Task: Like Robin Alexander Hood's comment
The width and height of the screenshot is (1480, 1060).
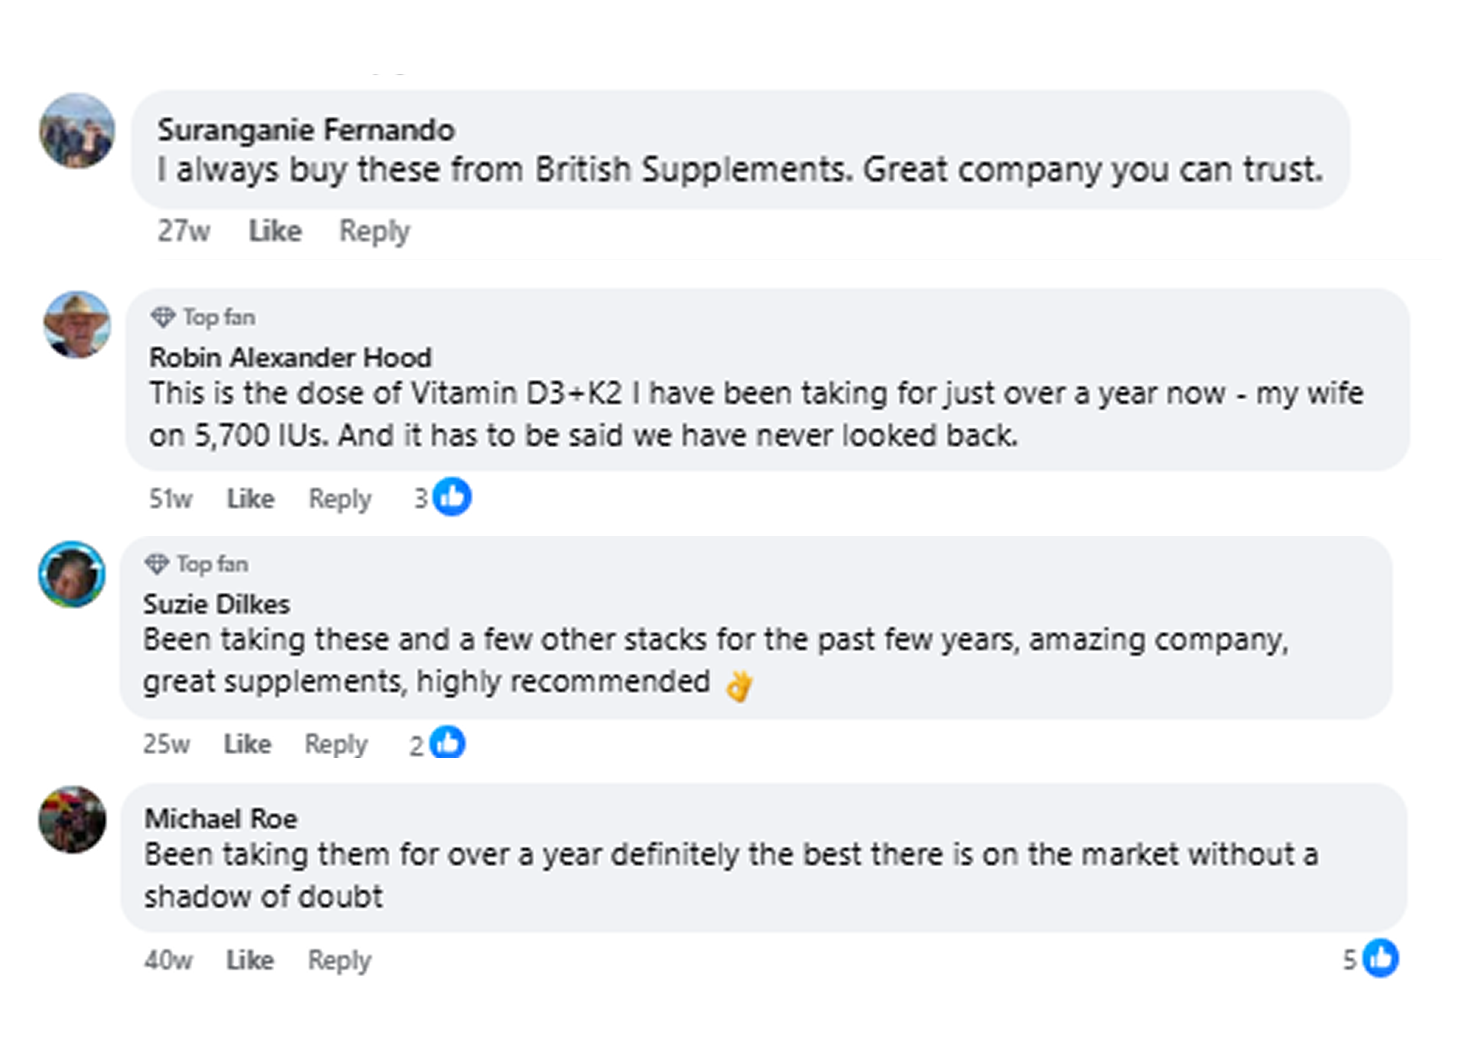Action: pyautogui.click(x=250, y=498)
